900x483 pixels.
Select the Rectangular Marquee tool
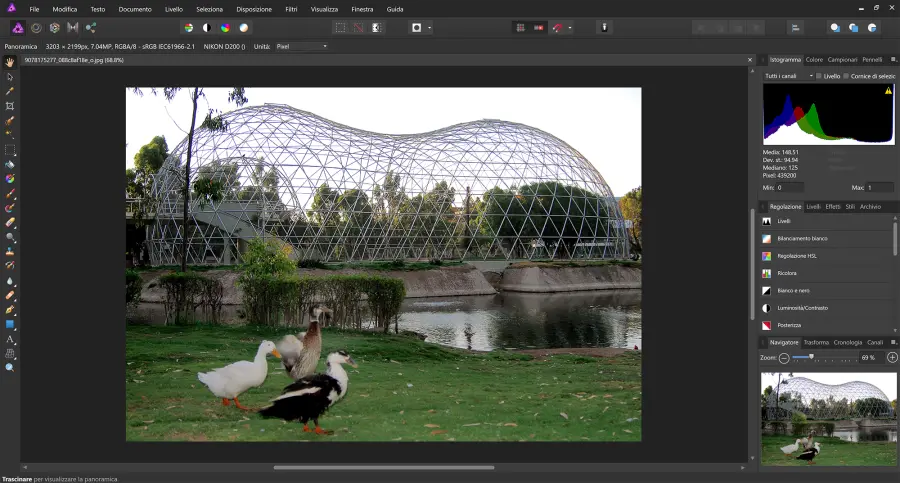coord(10,150)
